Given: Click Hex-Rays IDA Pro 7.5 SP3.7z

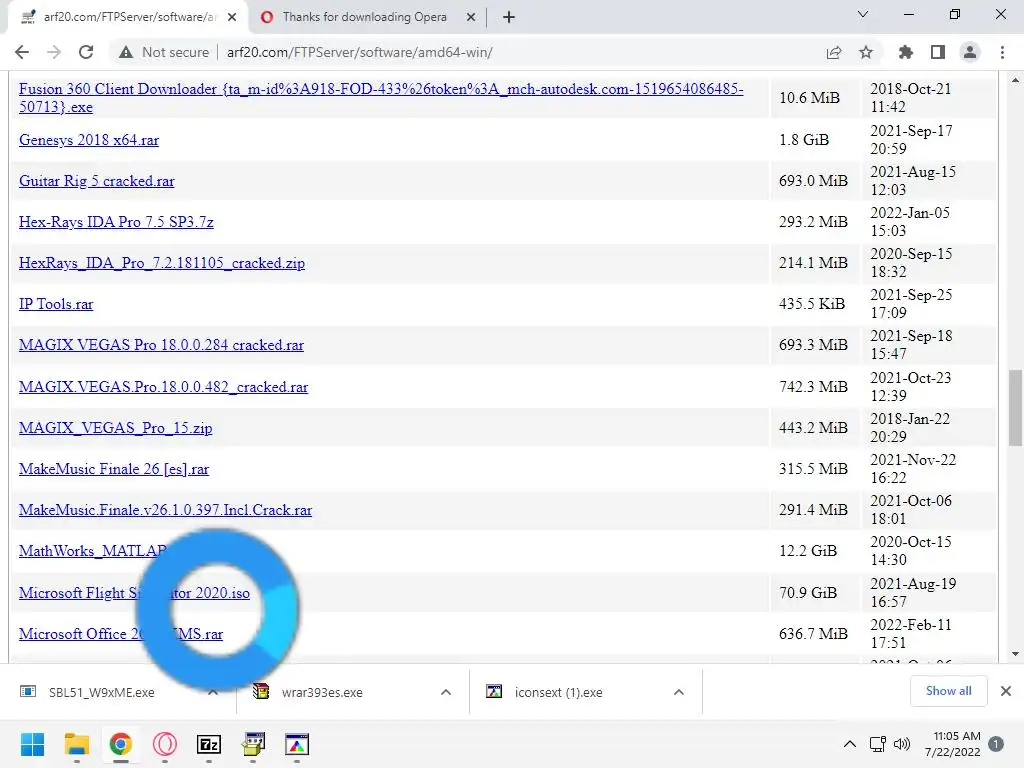Looking at the screenshot, I should pyautogui.click(x=116, y=222).
